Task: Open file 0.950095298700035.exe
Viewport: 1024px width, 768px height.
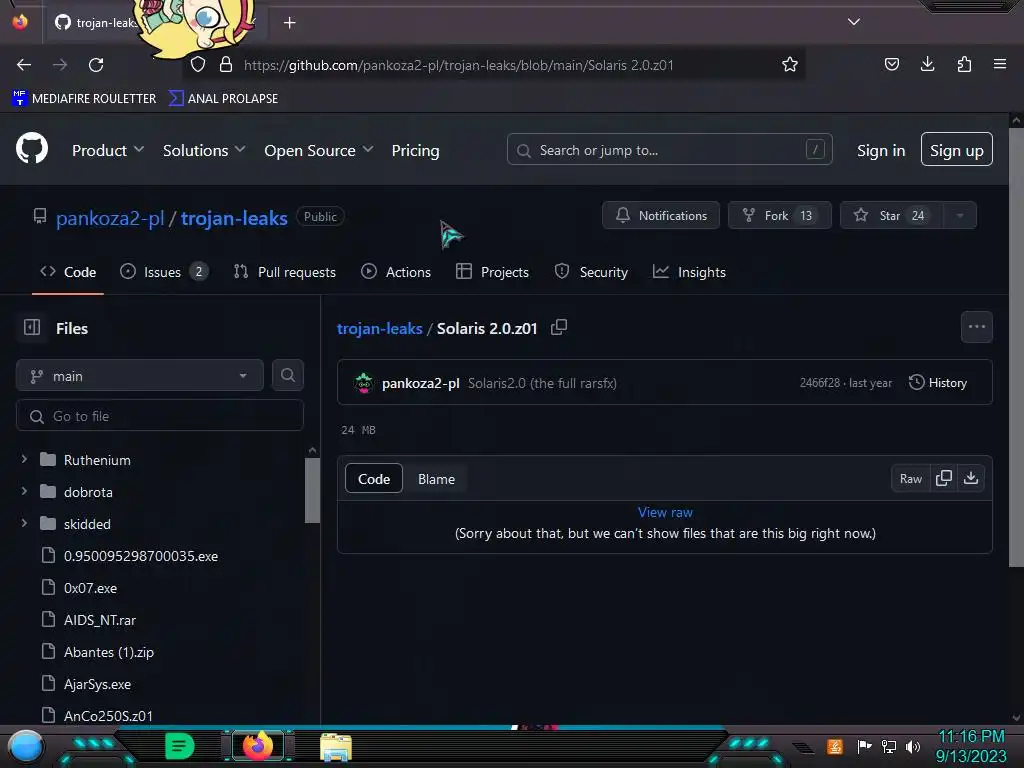Action: pos(140,556)
